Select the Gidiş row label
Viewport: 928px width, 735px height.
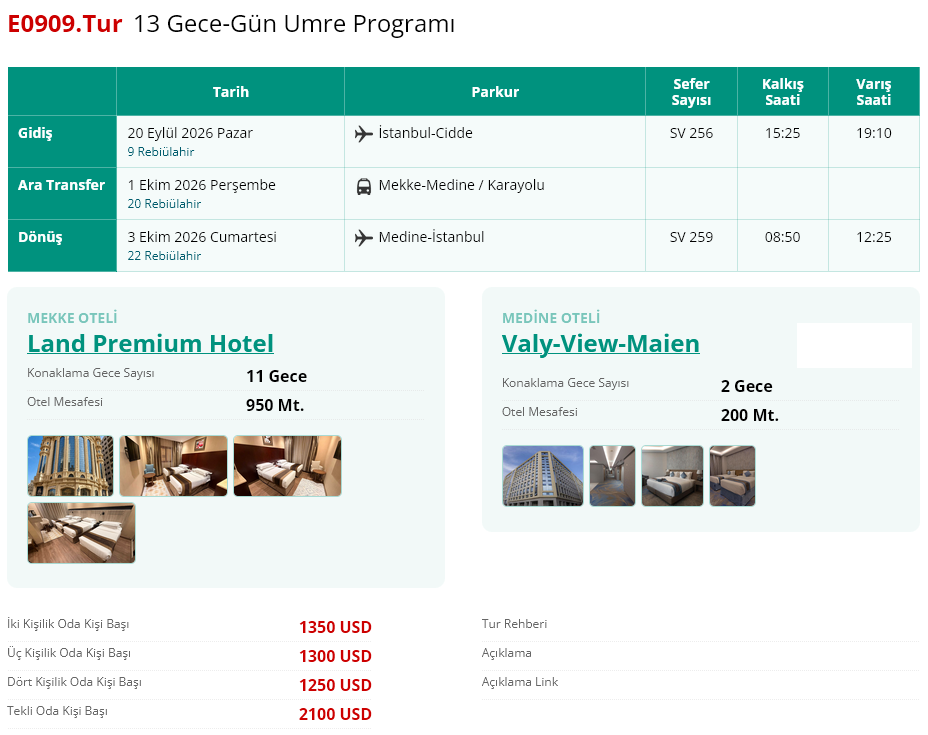(x=36, y=133)
